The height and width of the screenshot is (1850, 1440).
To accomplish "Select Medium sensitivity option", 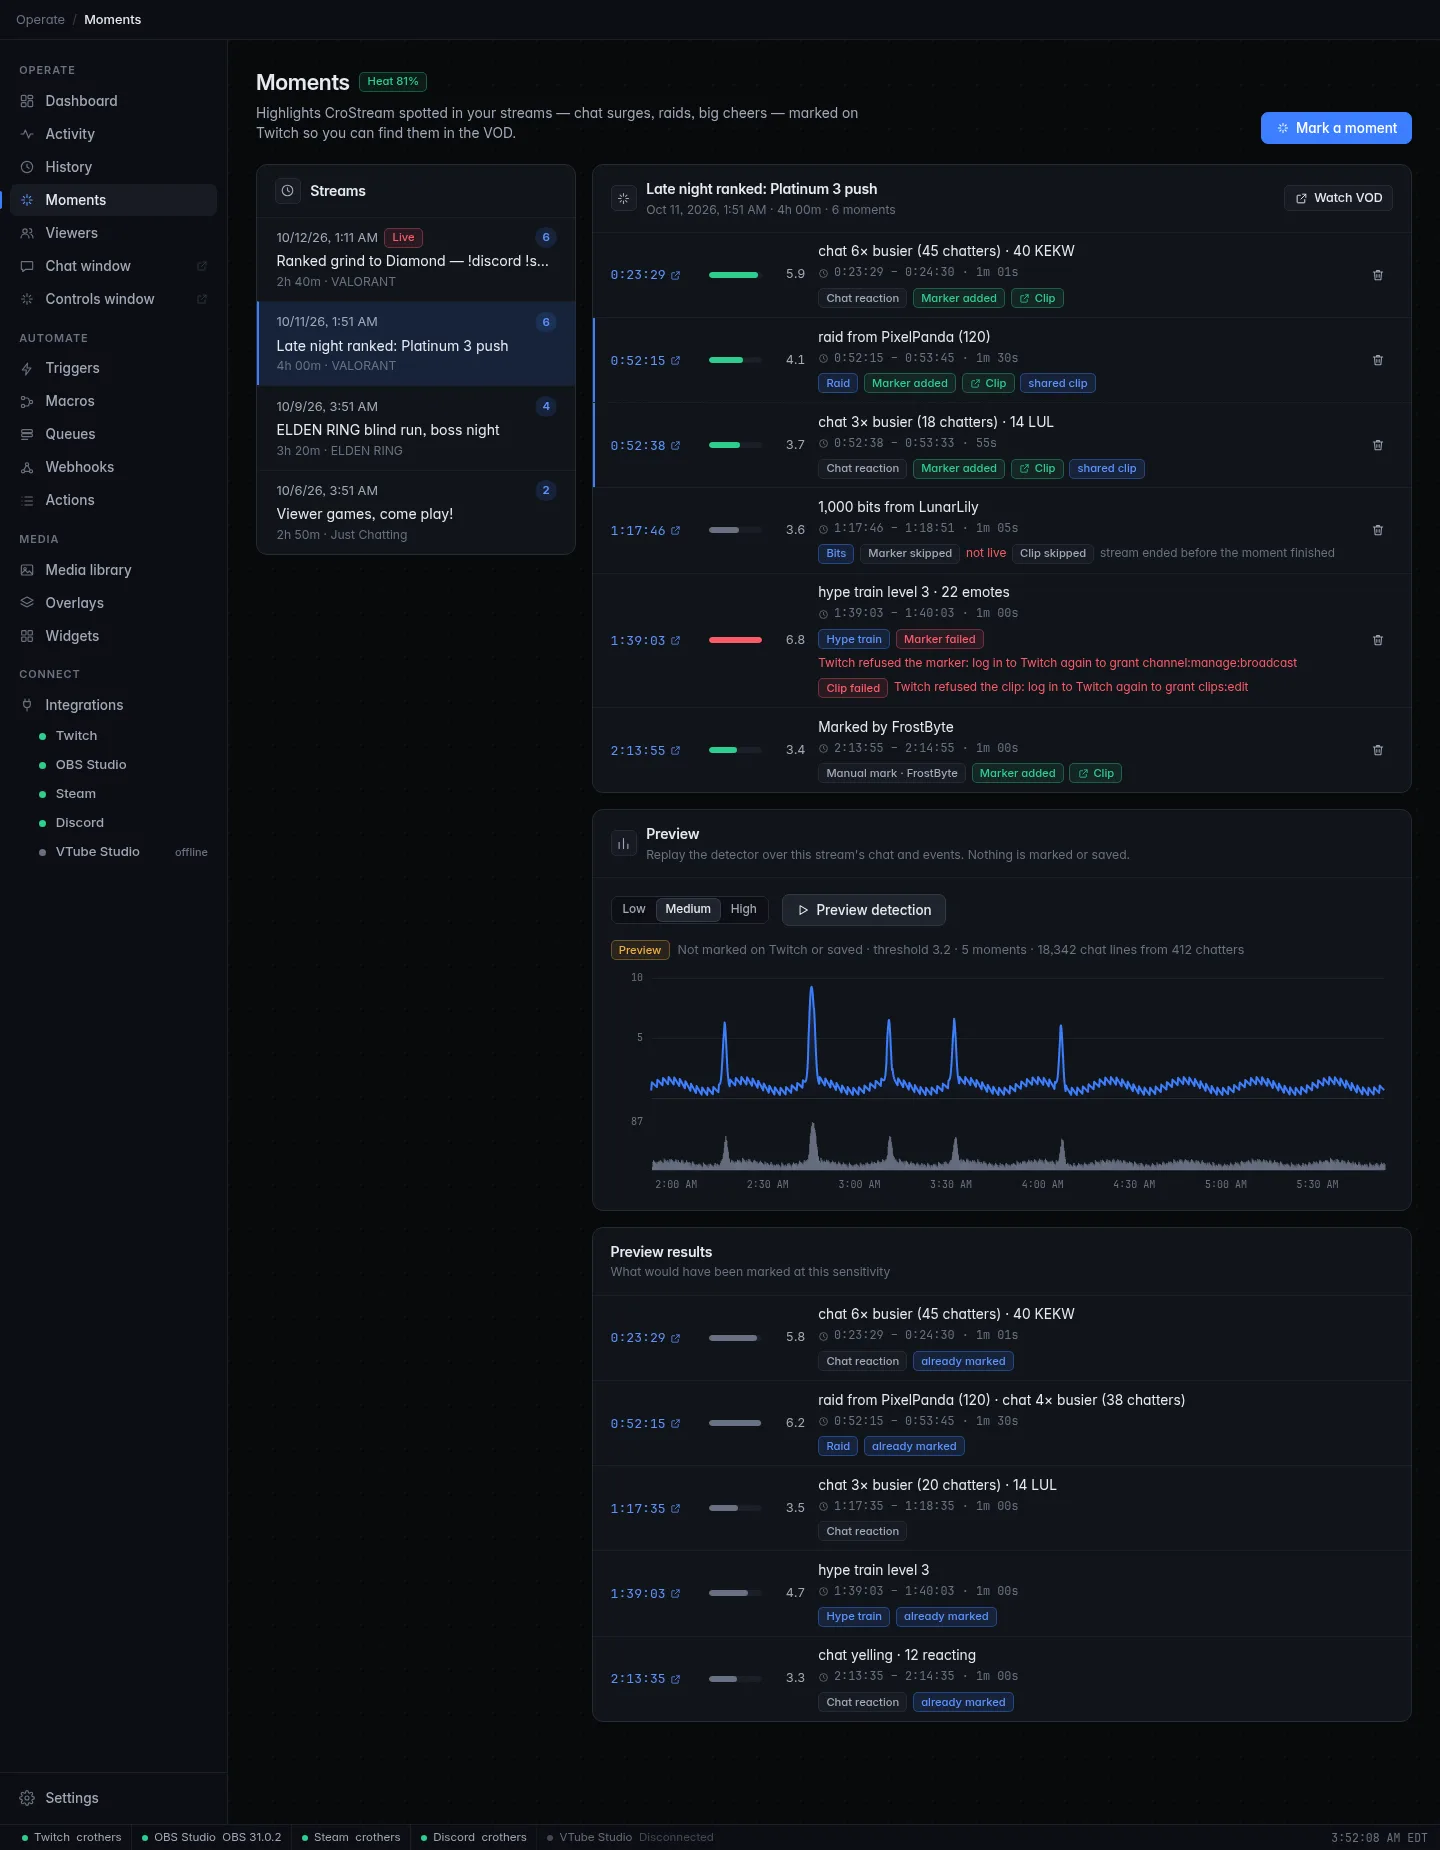I will coord(688,909).
